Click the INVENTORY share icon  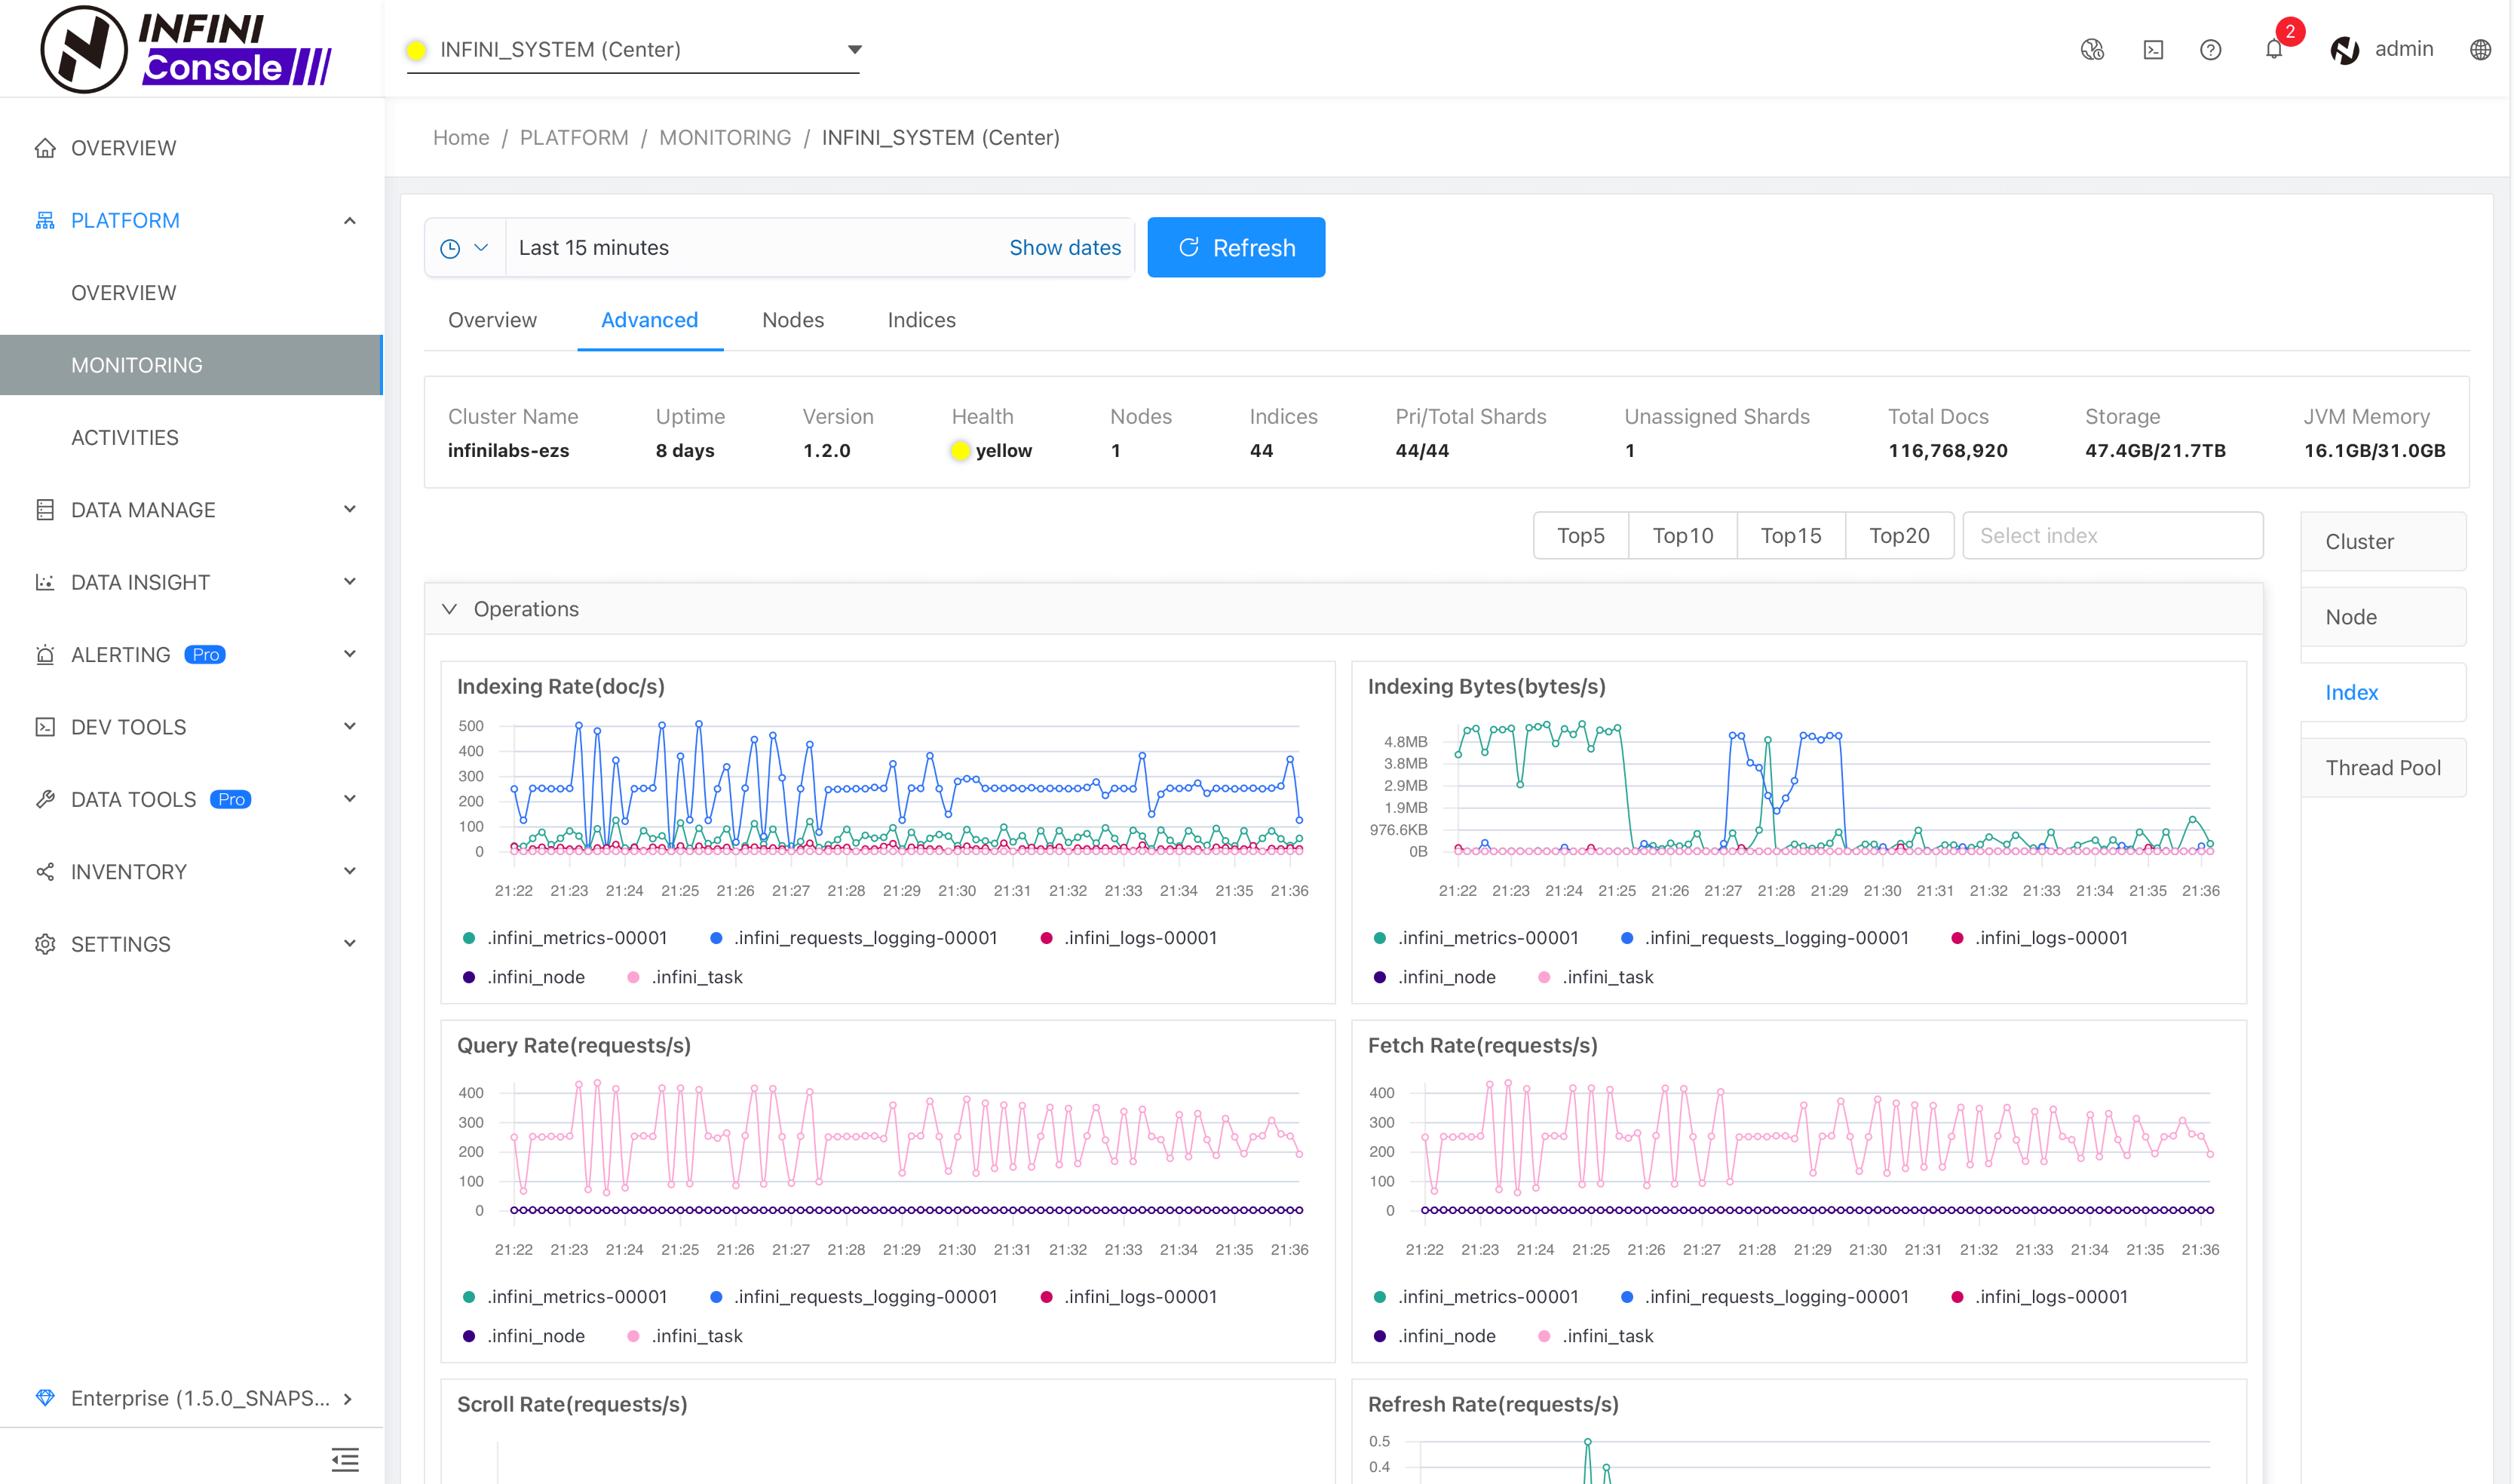pos(45,872)
